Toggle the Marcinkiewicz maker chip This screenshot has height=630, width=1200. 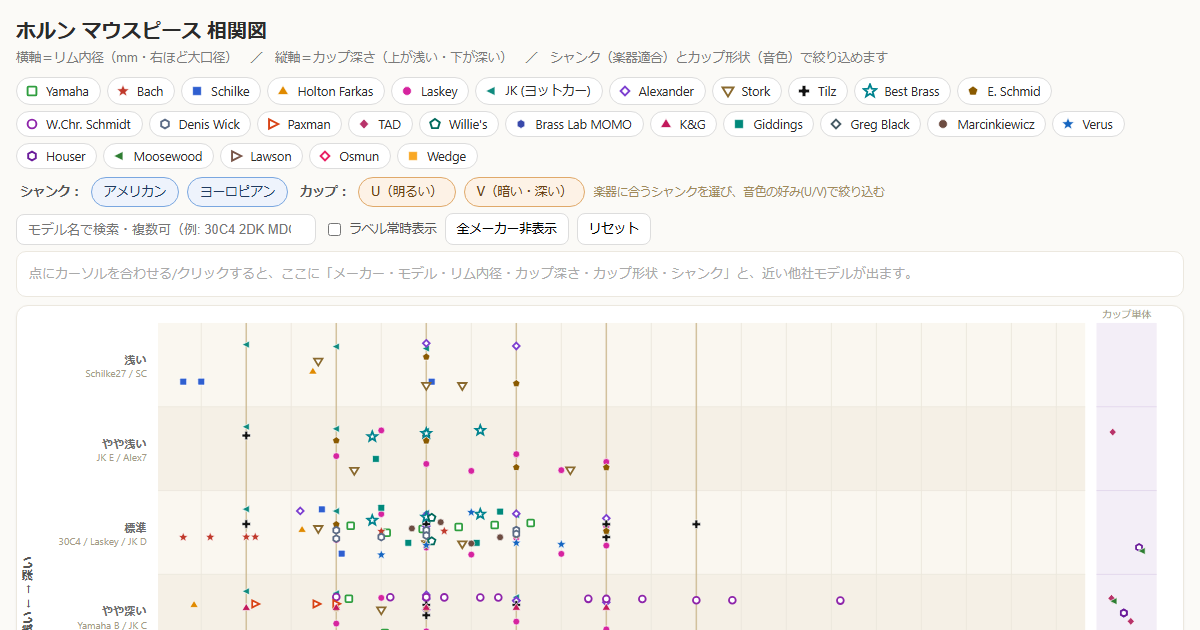(987, 124)
